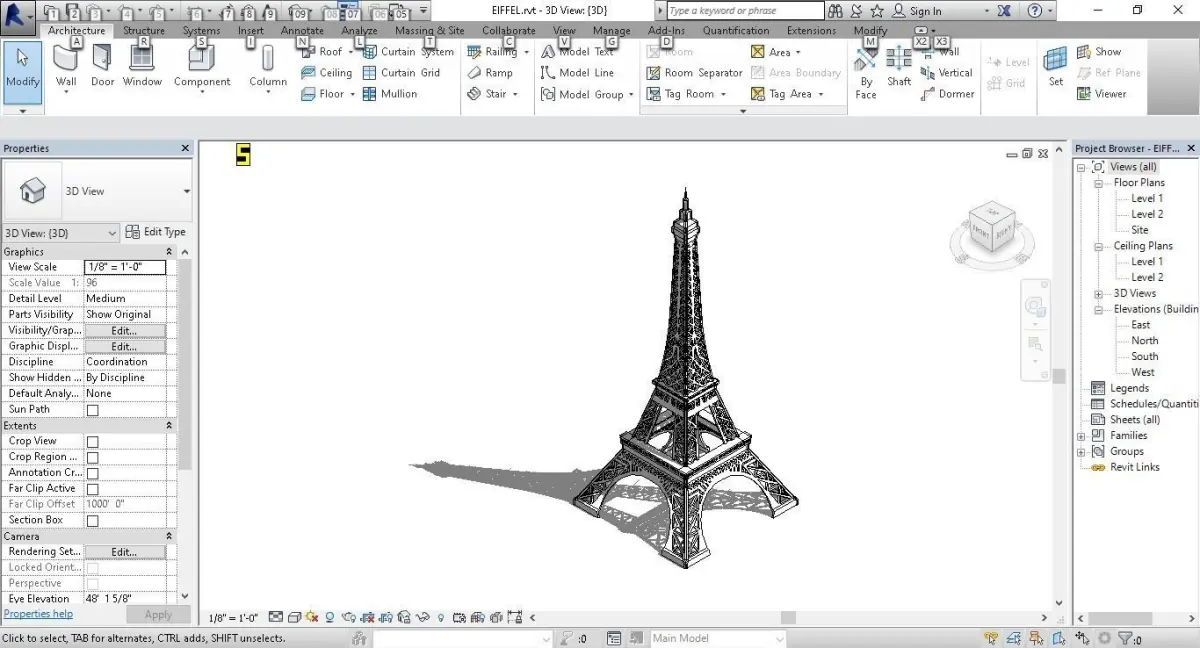The height and width of the screenshot is (648, 1200).
Task: Select the Curtain System tool
Action: click(407, 52)
